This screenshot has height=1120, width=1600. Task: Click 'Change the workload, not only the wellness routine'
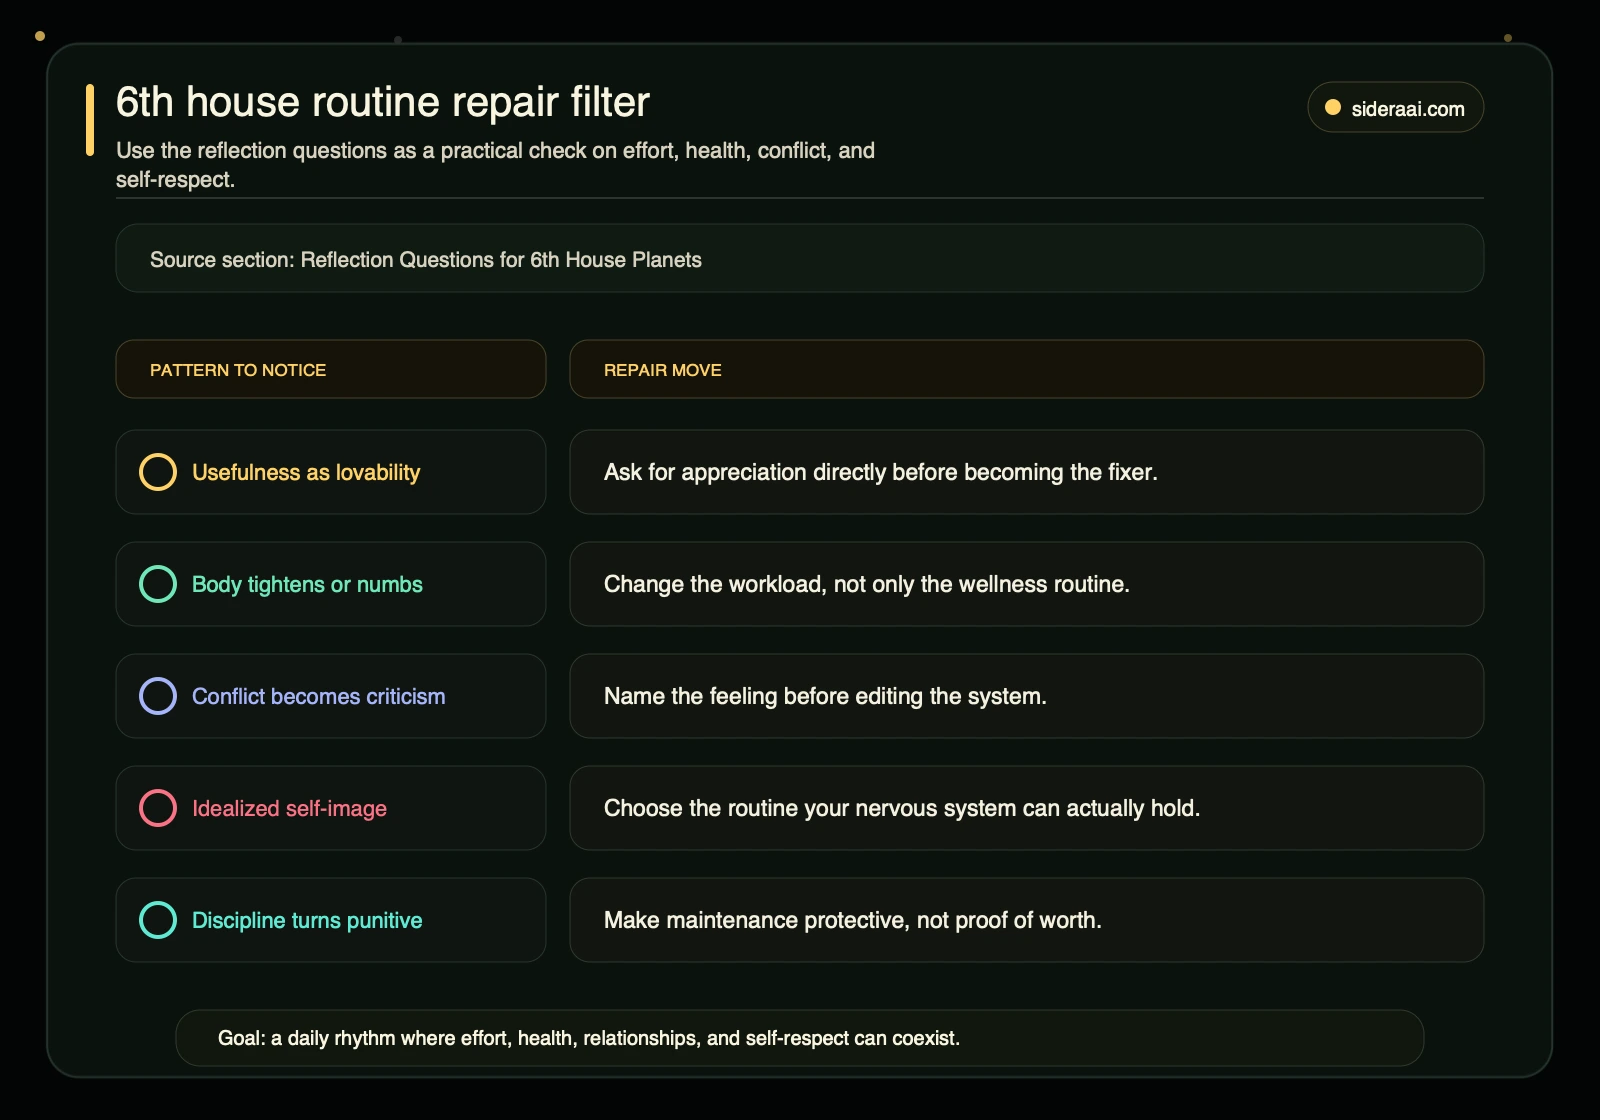pyautogui.click(x=866, y=584)
